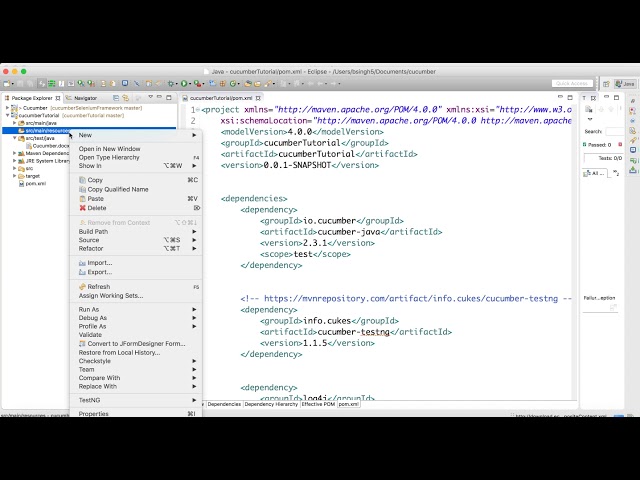Viewport: 640px width, 480px height.
Task: Expand the JRE System Library node
Action: (15, 161)
